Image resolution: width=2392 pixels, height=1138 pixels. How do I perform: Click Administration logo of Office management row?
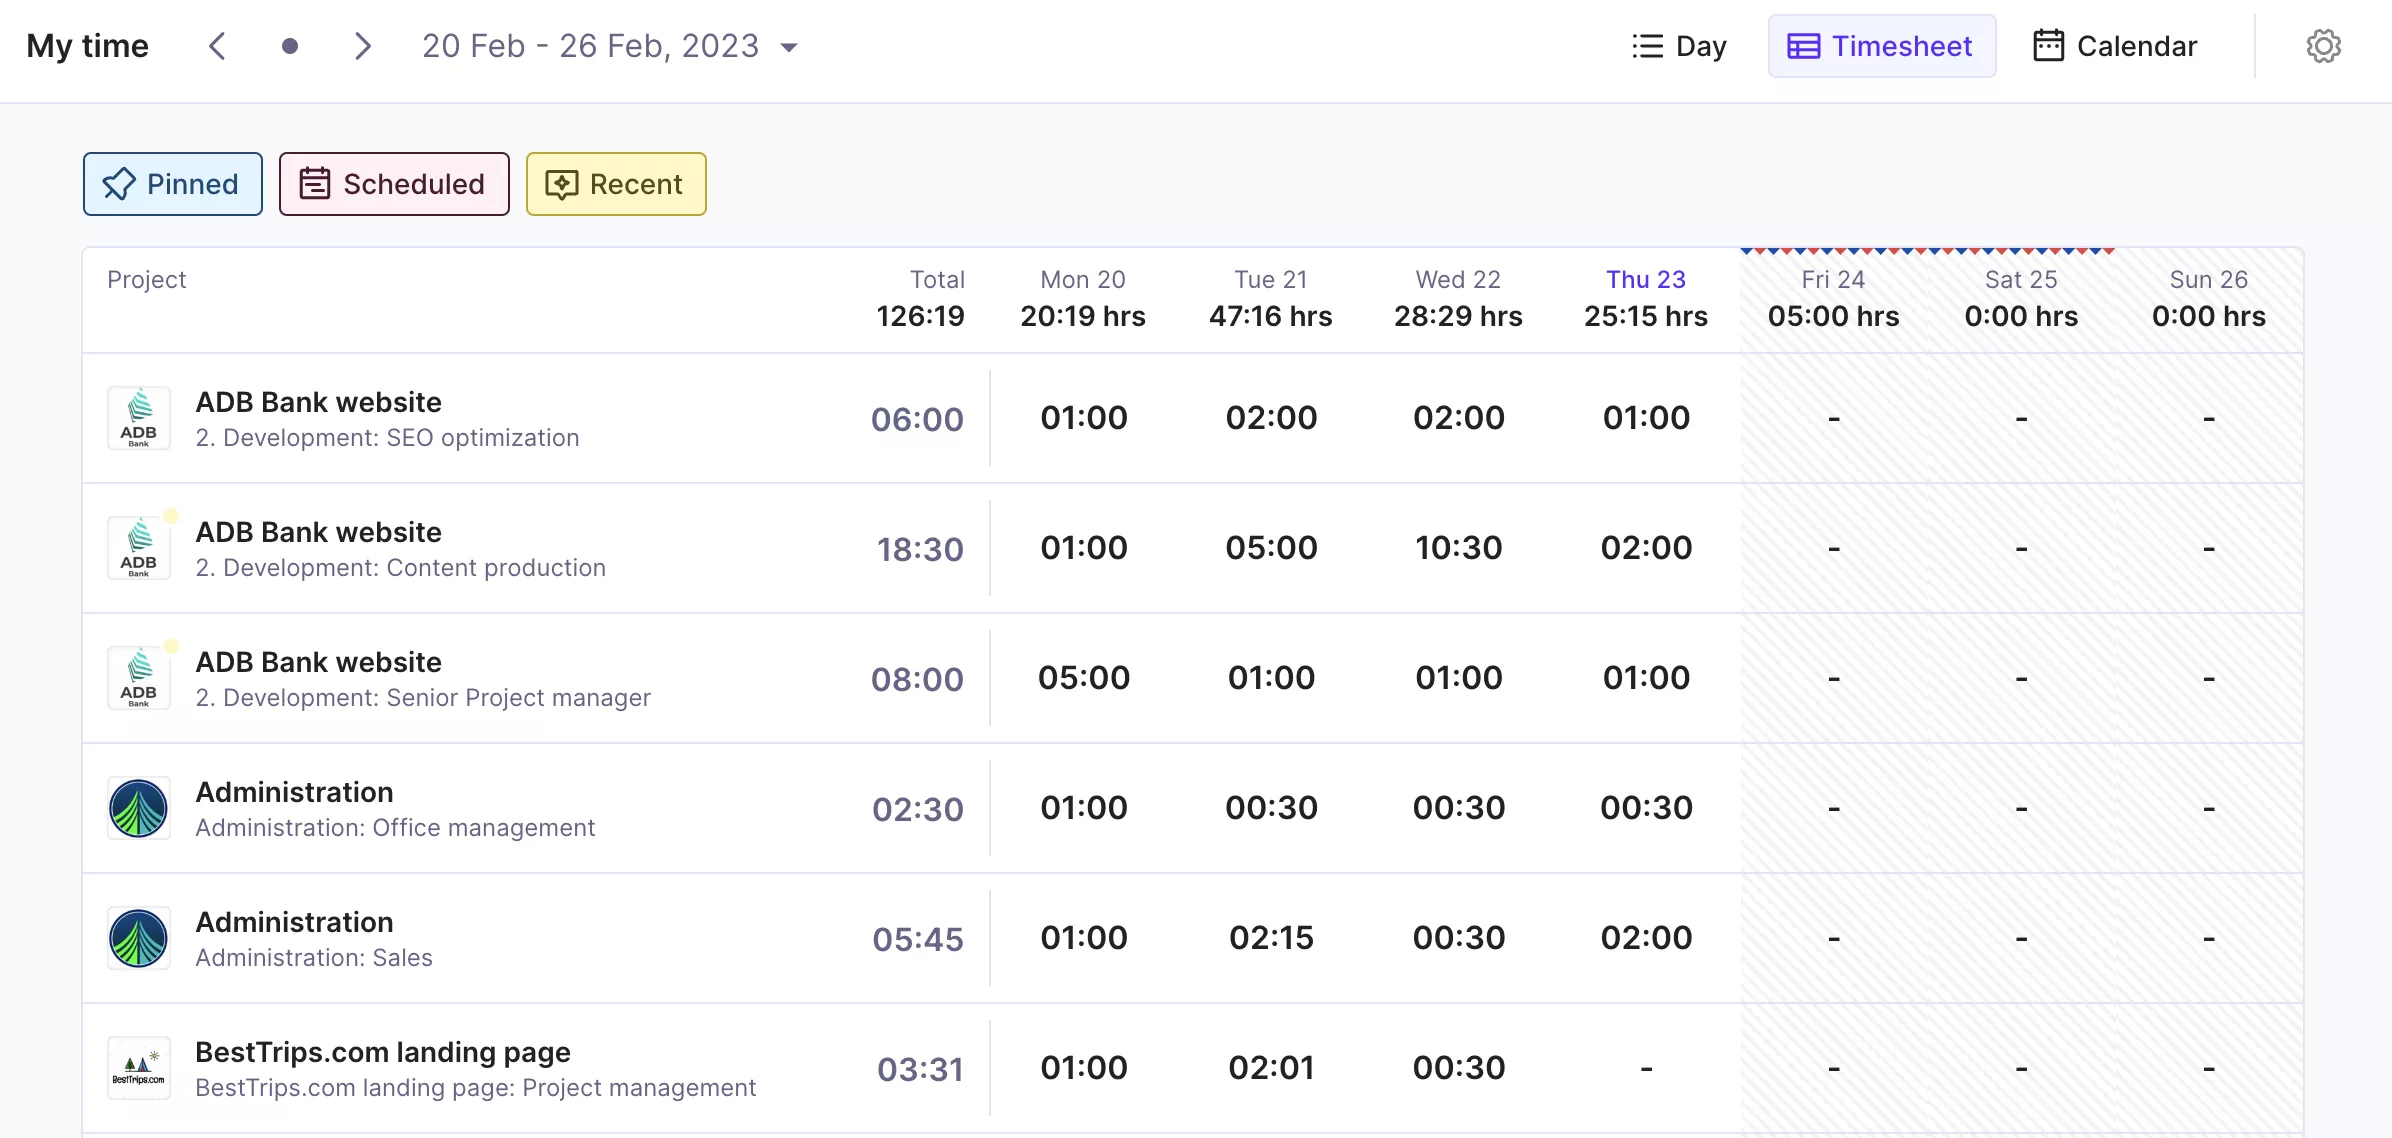[x=139, y=808]
